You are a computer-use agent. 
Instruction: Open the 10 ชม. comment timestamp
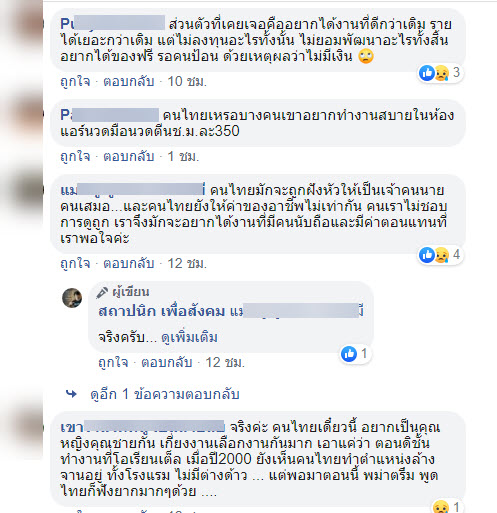coord(187,81)
